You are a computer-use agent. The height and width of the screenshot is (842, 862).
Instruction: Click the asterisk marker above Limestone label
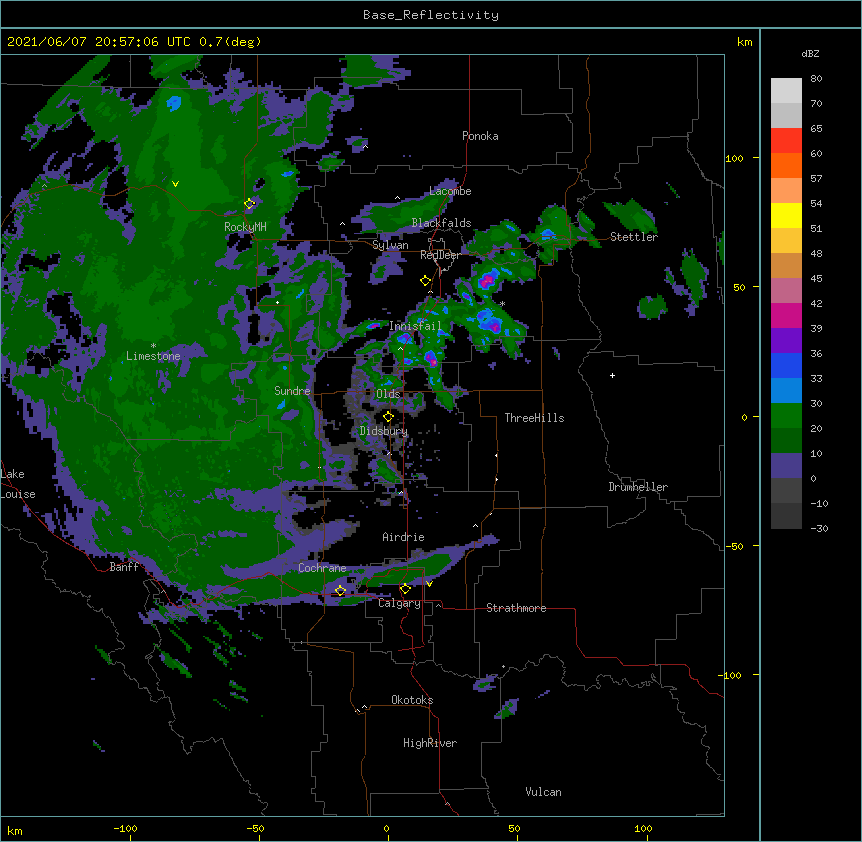click(153, 346)
